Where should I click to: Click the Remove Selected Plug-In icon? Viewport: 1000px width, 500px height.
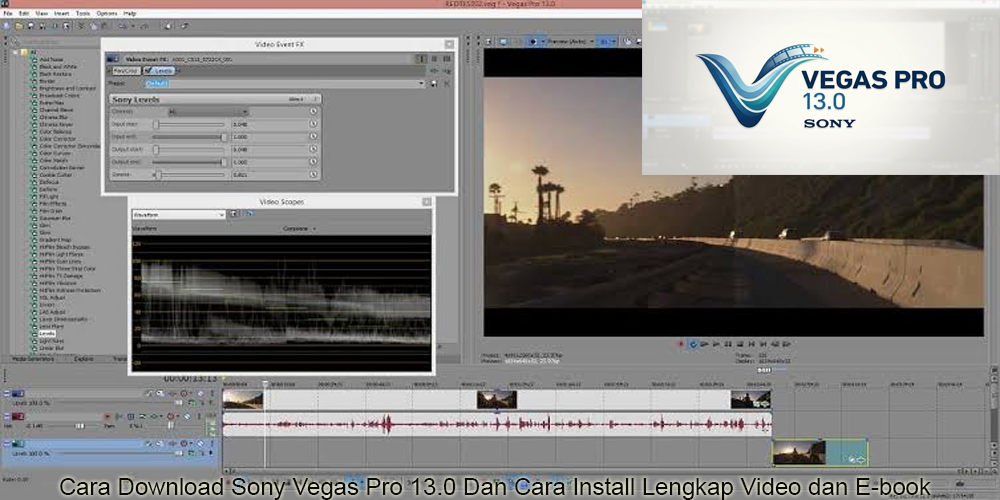(447, 71)
